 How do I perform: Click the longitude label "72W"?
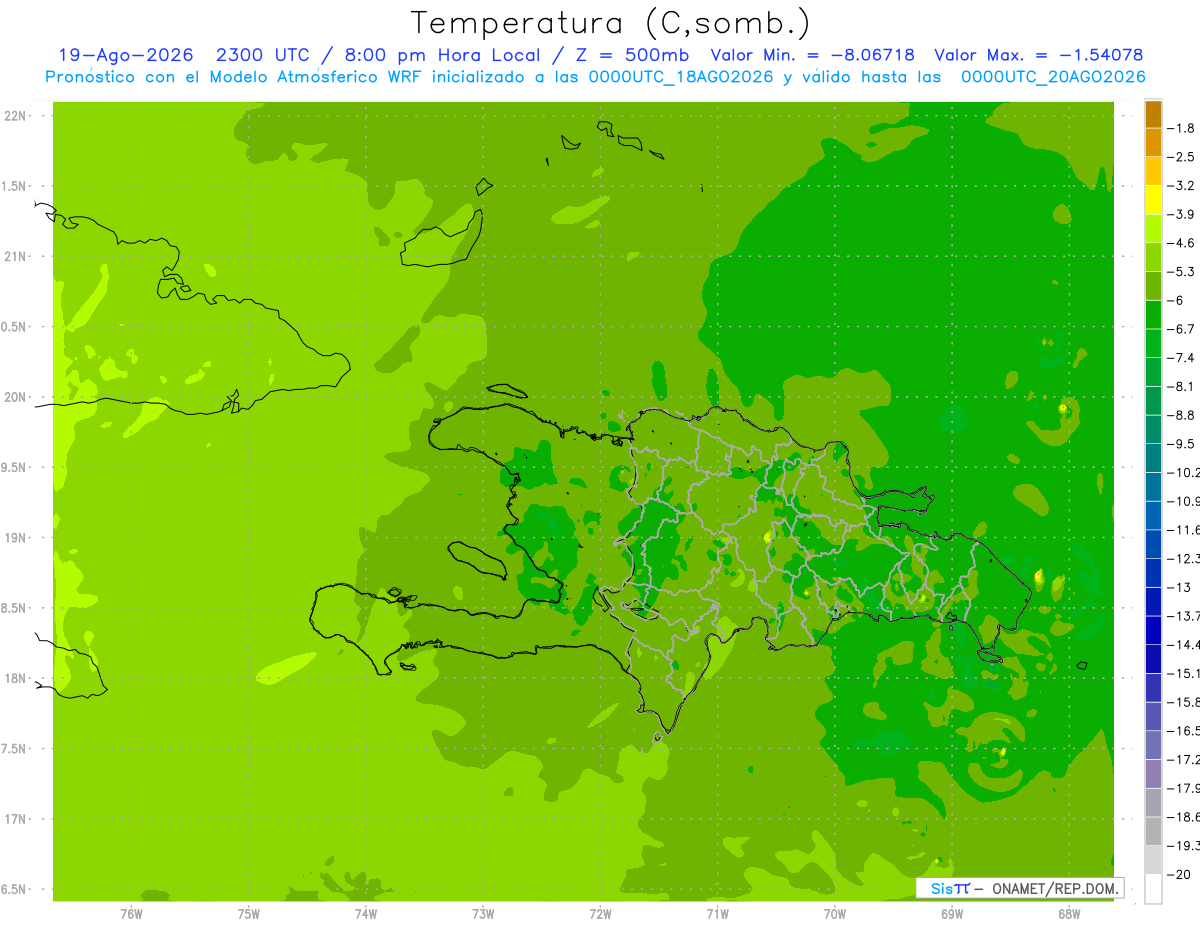pos(600,914)
